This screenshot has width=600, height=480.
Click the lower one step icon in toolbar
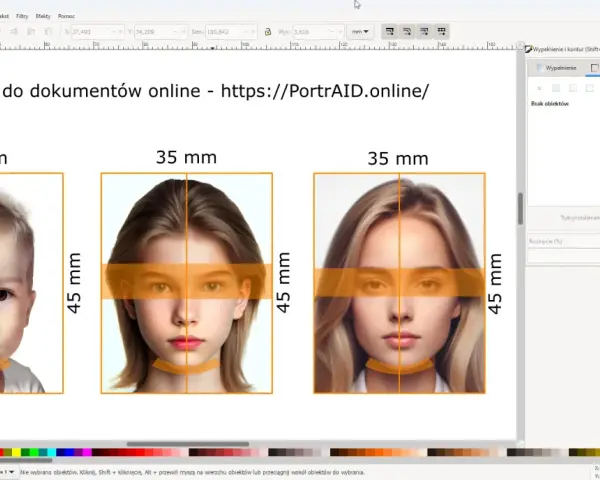tap(31, 32)
